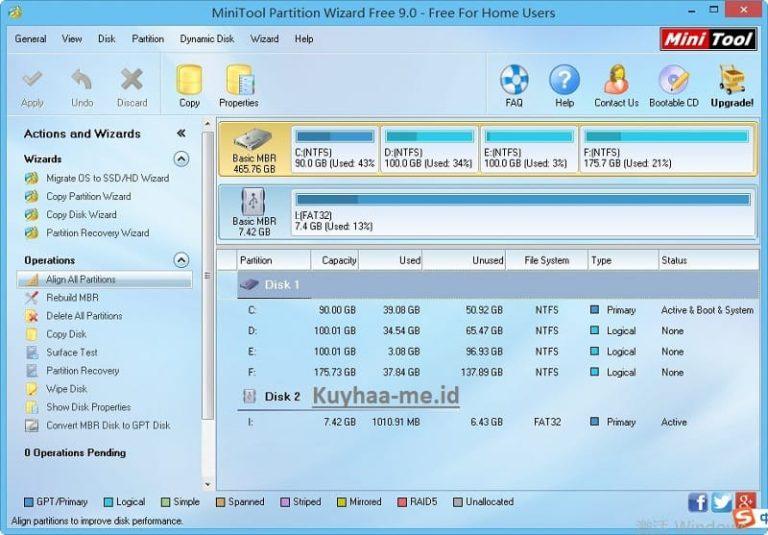Image resolution: width=768 pixels, height=535 pixels.
Task: Run the Surface Test operation
Action: [72, 352]
